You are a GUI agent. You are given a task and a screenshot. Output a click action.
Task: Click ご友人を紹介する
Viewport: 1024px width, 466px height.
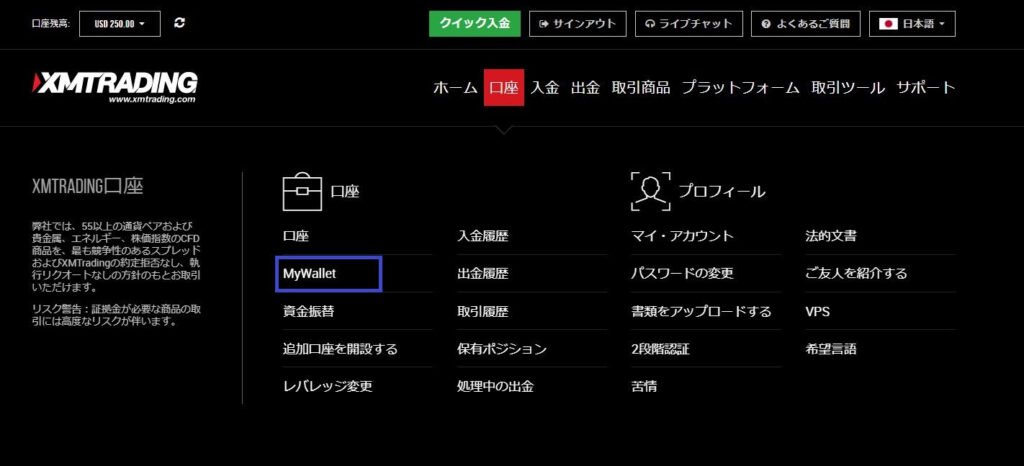tap(856, 273)
